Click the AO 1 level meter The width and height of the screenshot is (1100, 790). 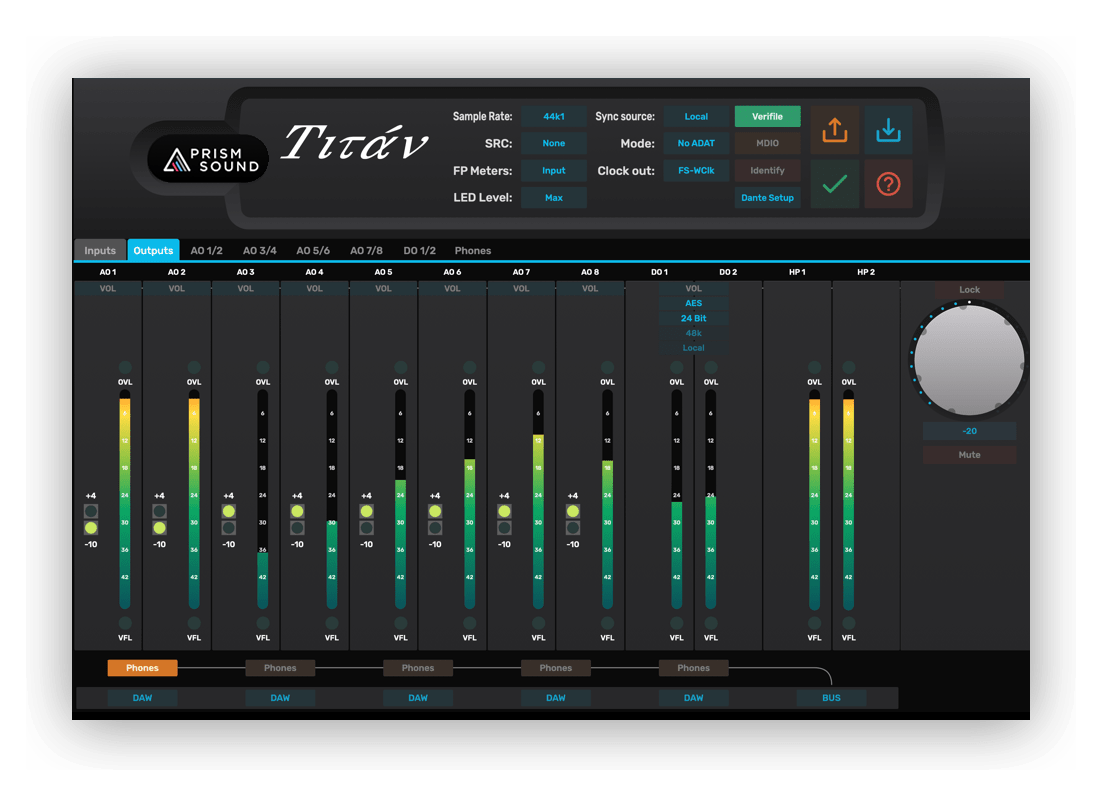pyautogui.click(x=125, y=500)
